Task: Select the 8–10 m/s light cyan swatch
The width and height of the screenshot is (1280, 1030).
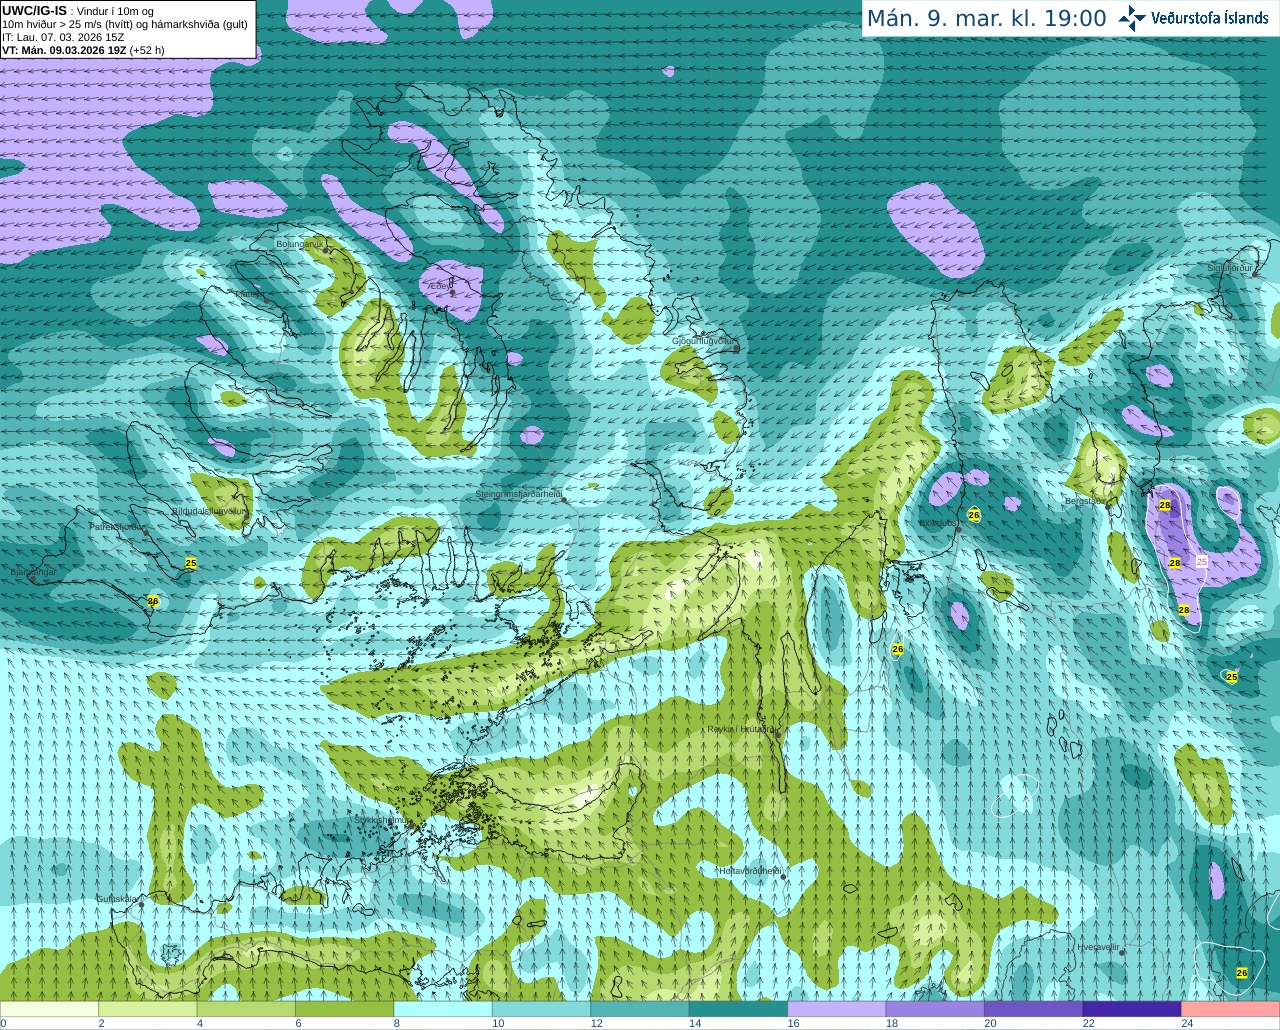Action: pos(443,1009)
